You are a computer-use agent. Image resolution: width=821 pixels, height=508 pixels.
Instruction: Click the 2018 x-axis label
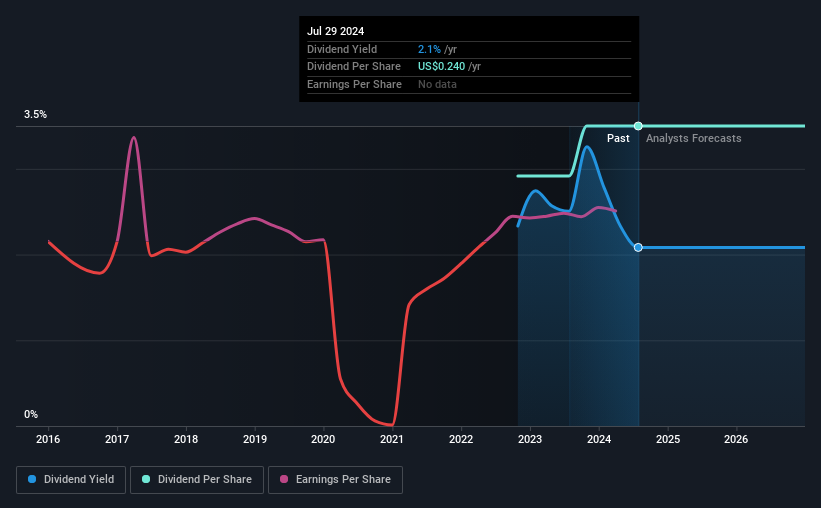[186, 439]
